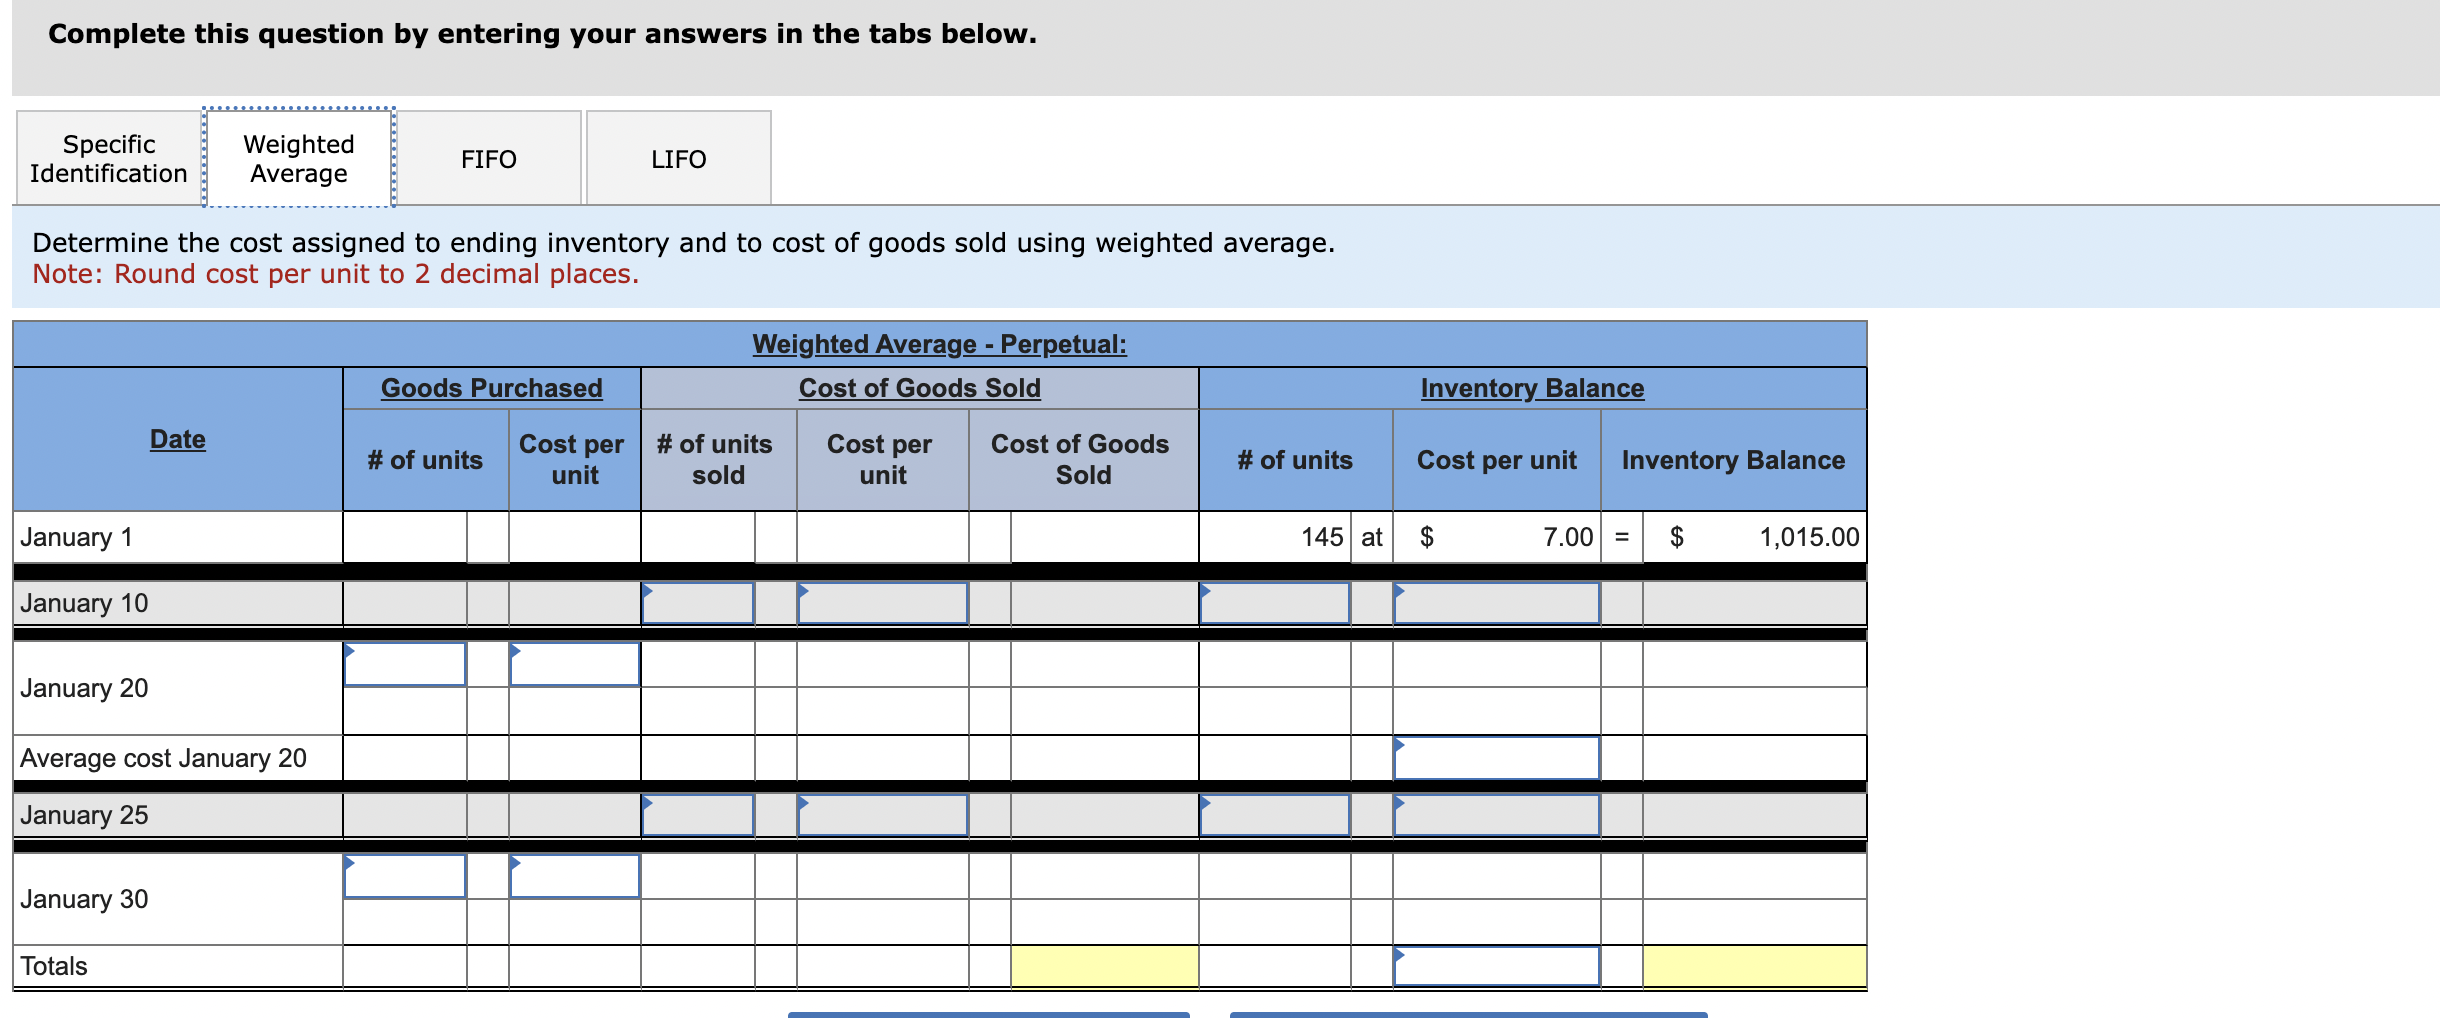Click the Cost of Goods Sold header link
This screenshot has height=1018, width=2440.
[x=919, y=387]
